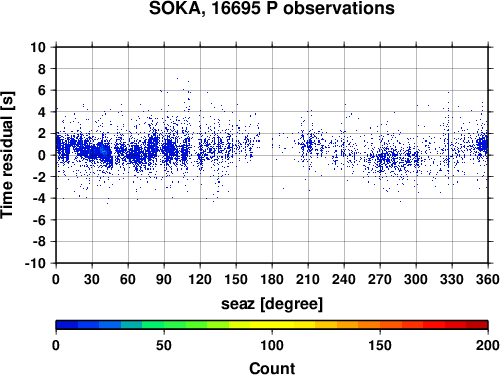
Task: Click the 90 tick label on x-axis
Action: click(x=164, y=279)
